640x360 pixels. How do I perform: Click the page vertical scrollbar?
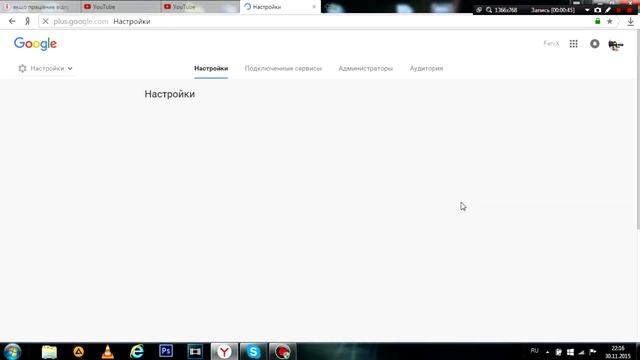tap(638, 129)
